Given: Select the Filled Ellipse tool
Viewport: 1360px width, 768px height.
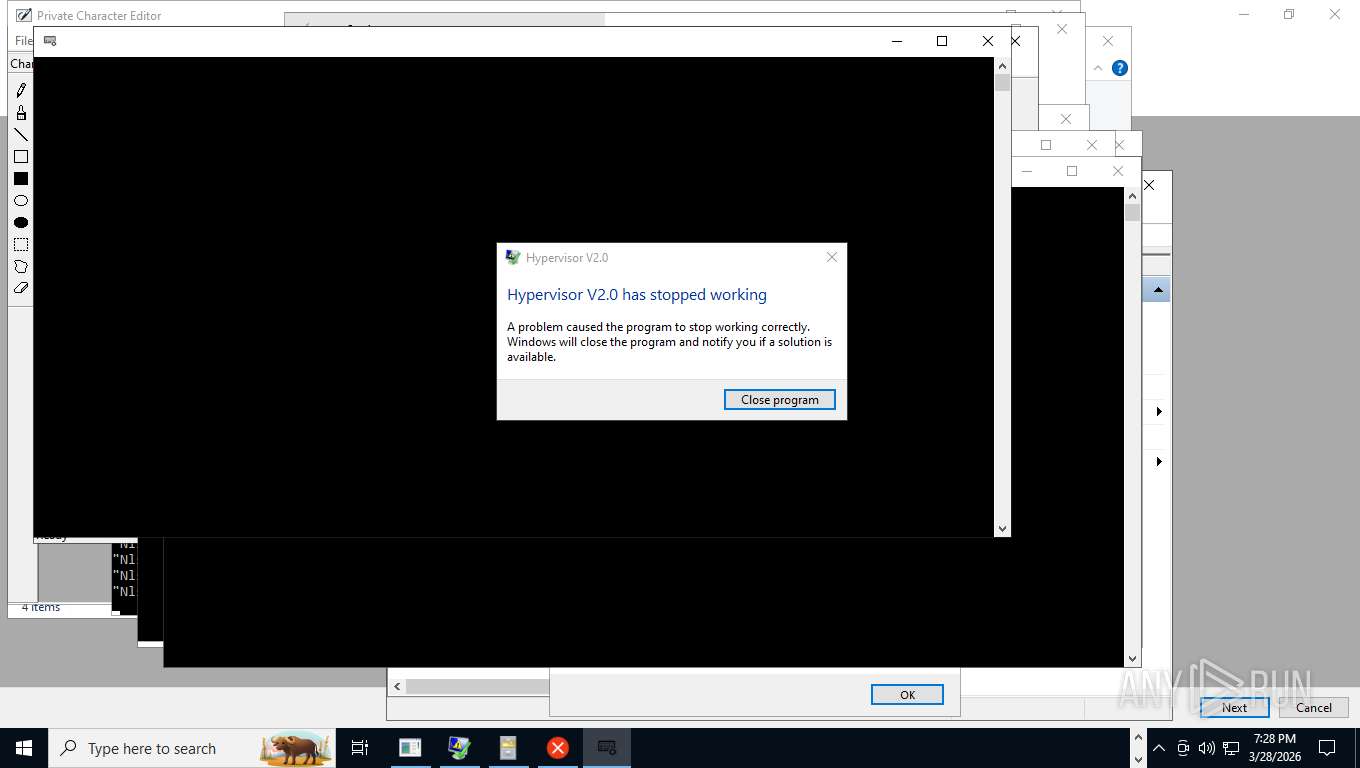Looking at the screenshot, I should coord(21,223).
